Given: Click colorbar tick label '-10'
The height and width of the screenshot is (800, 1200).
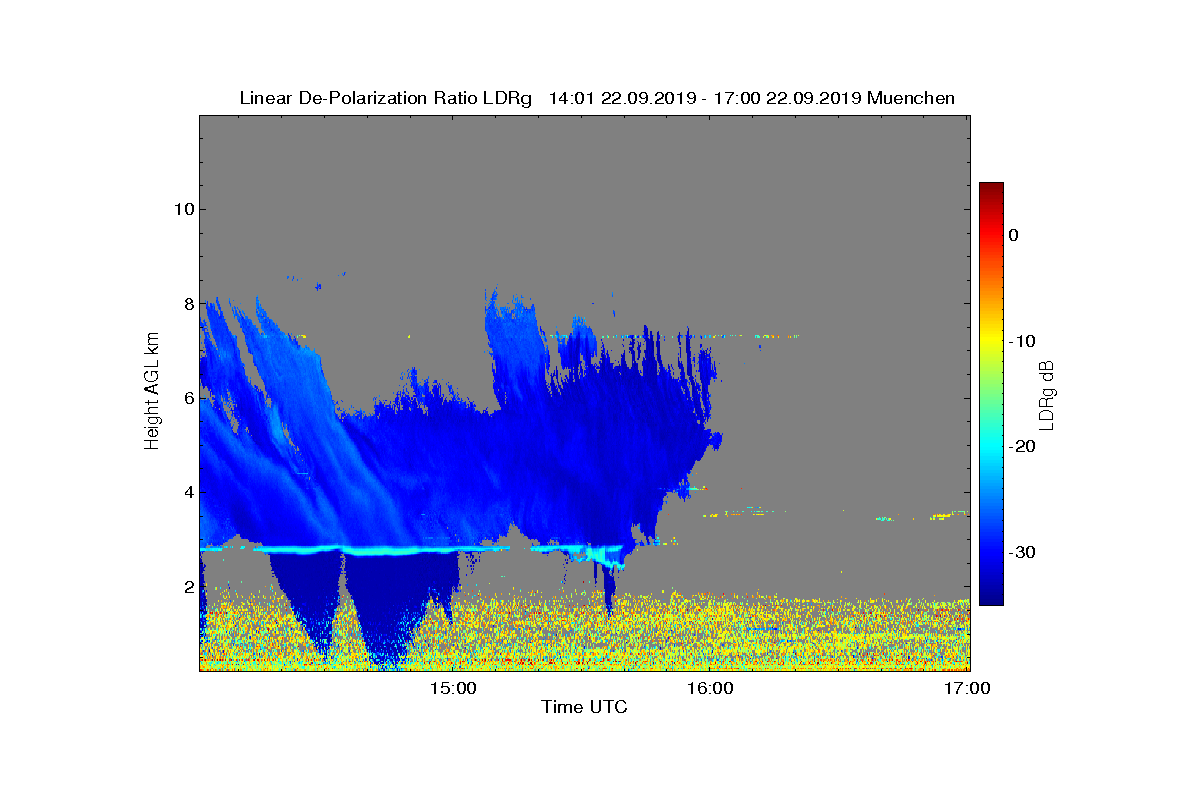Looking at the screenshot, I should (1021, 341).
